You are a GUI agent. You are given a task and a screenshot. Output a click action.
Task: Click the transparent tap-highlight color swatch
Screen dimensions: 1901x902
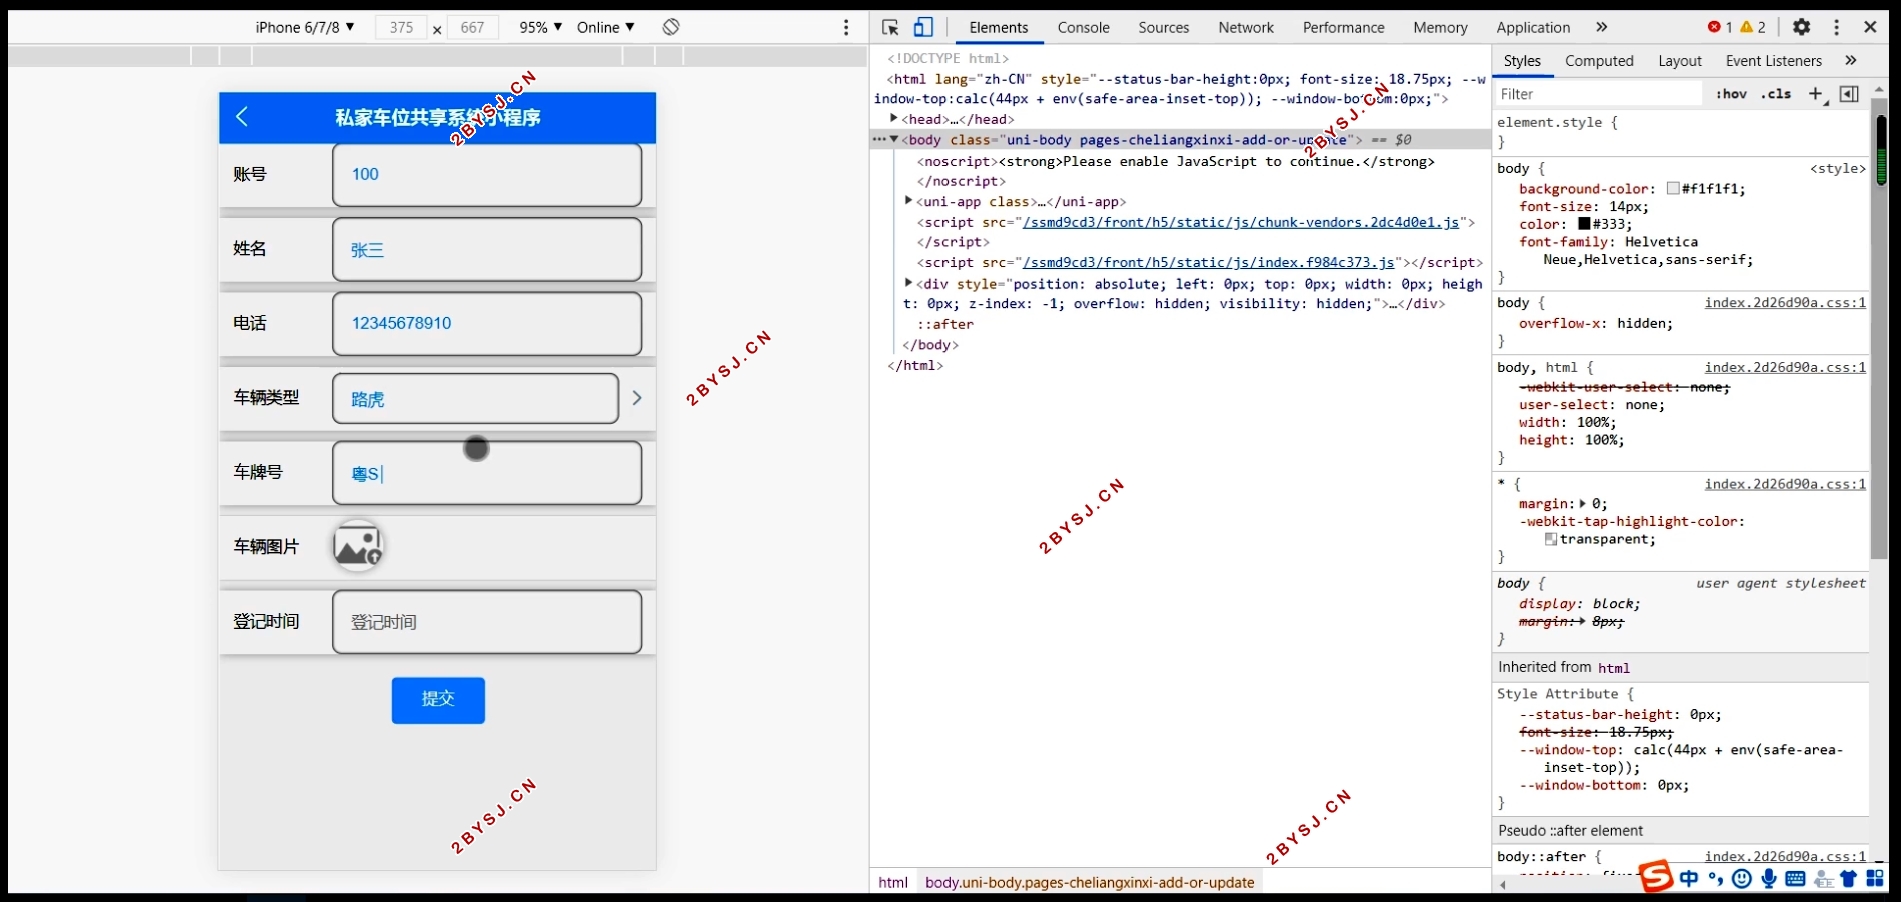(1550, 539)
